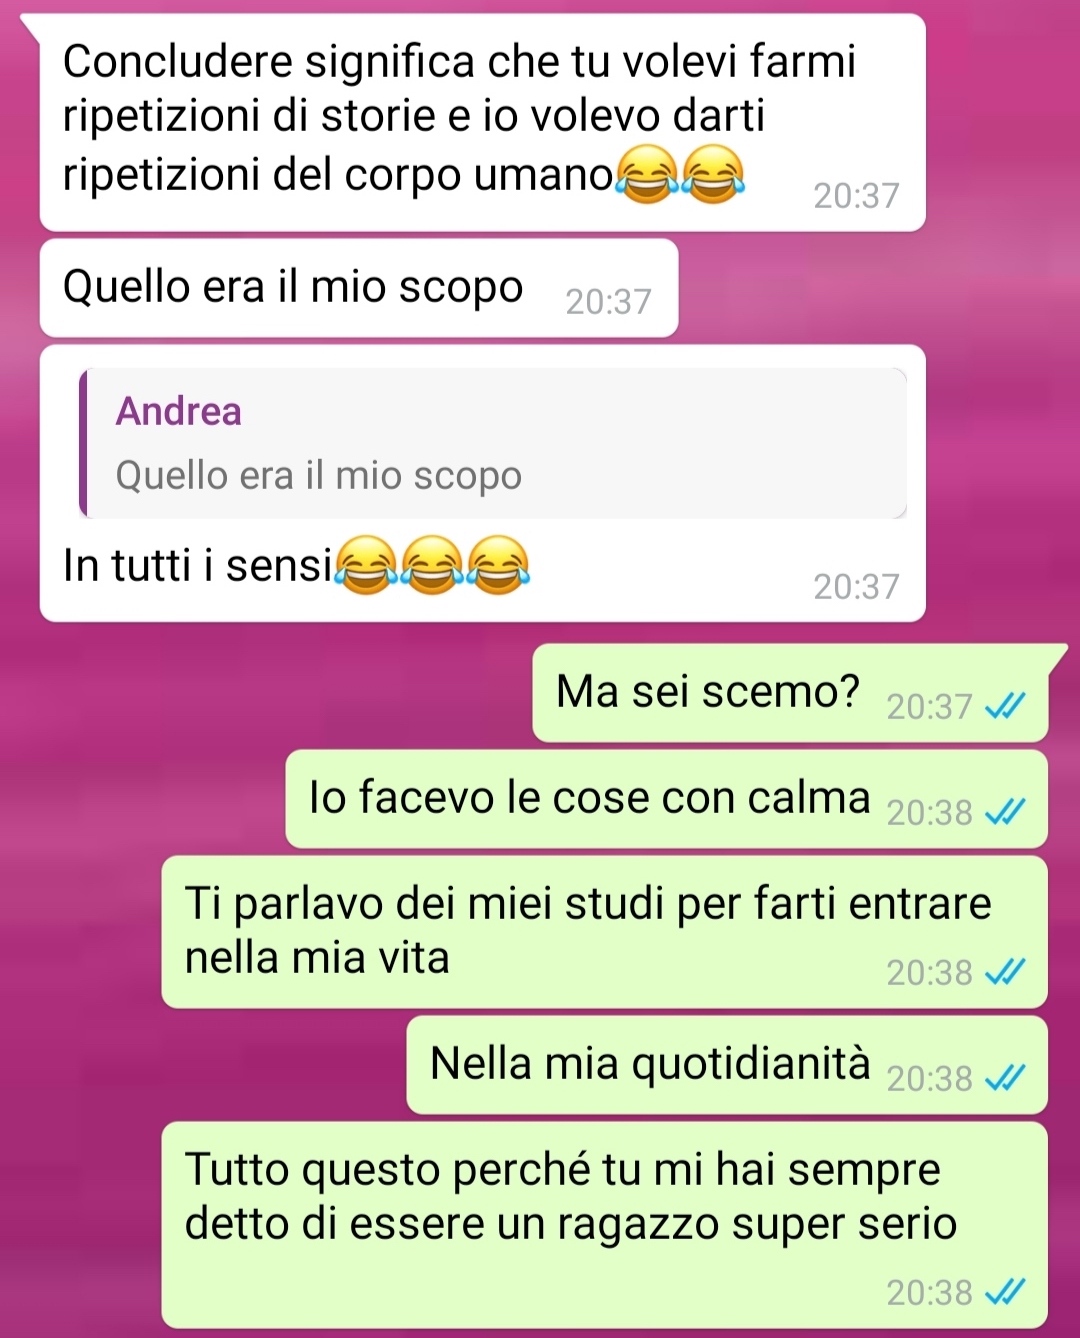Select the message 'Ma sei scemo?'
The width and height of the screenshot is (1080, 1338).
[790, 693]
